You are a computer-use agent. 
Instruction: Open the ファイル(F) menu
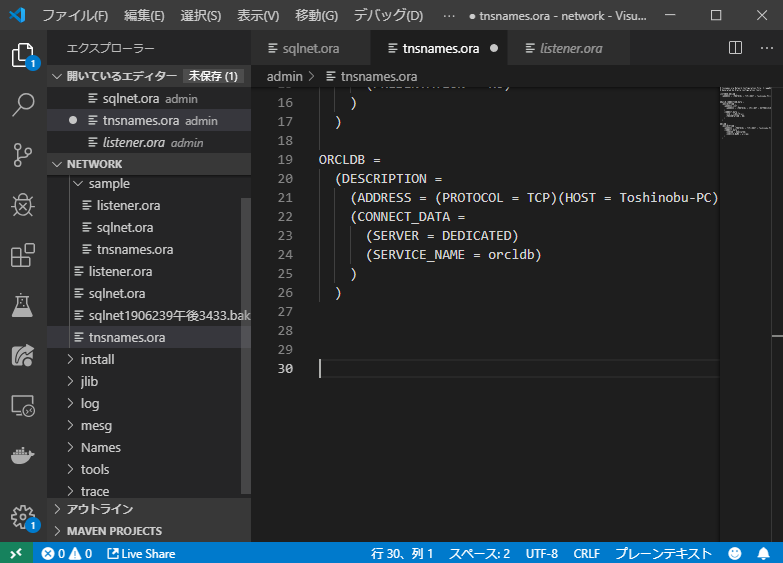75,15
